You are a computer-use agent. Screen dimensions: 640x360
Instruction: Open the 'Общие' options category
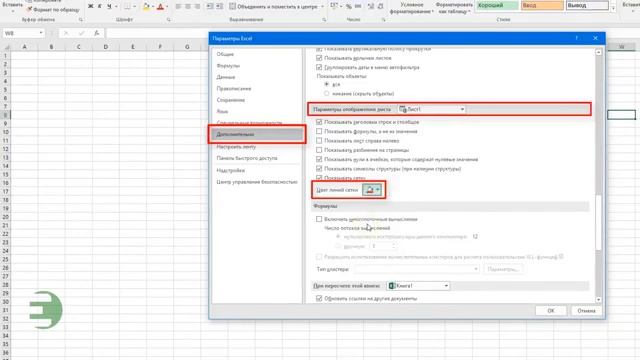[x=225, y=54]
